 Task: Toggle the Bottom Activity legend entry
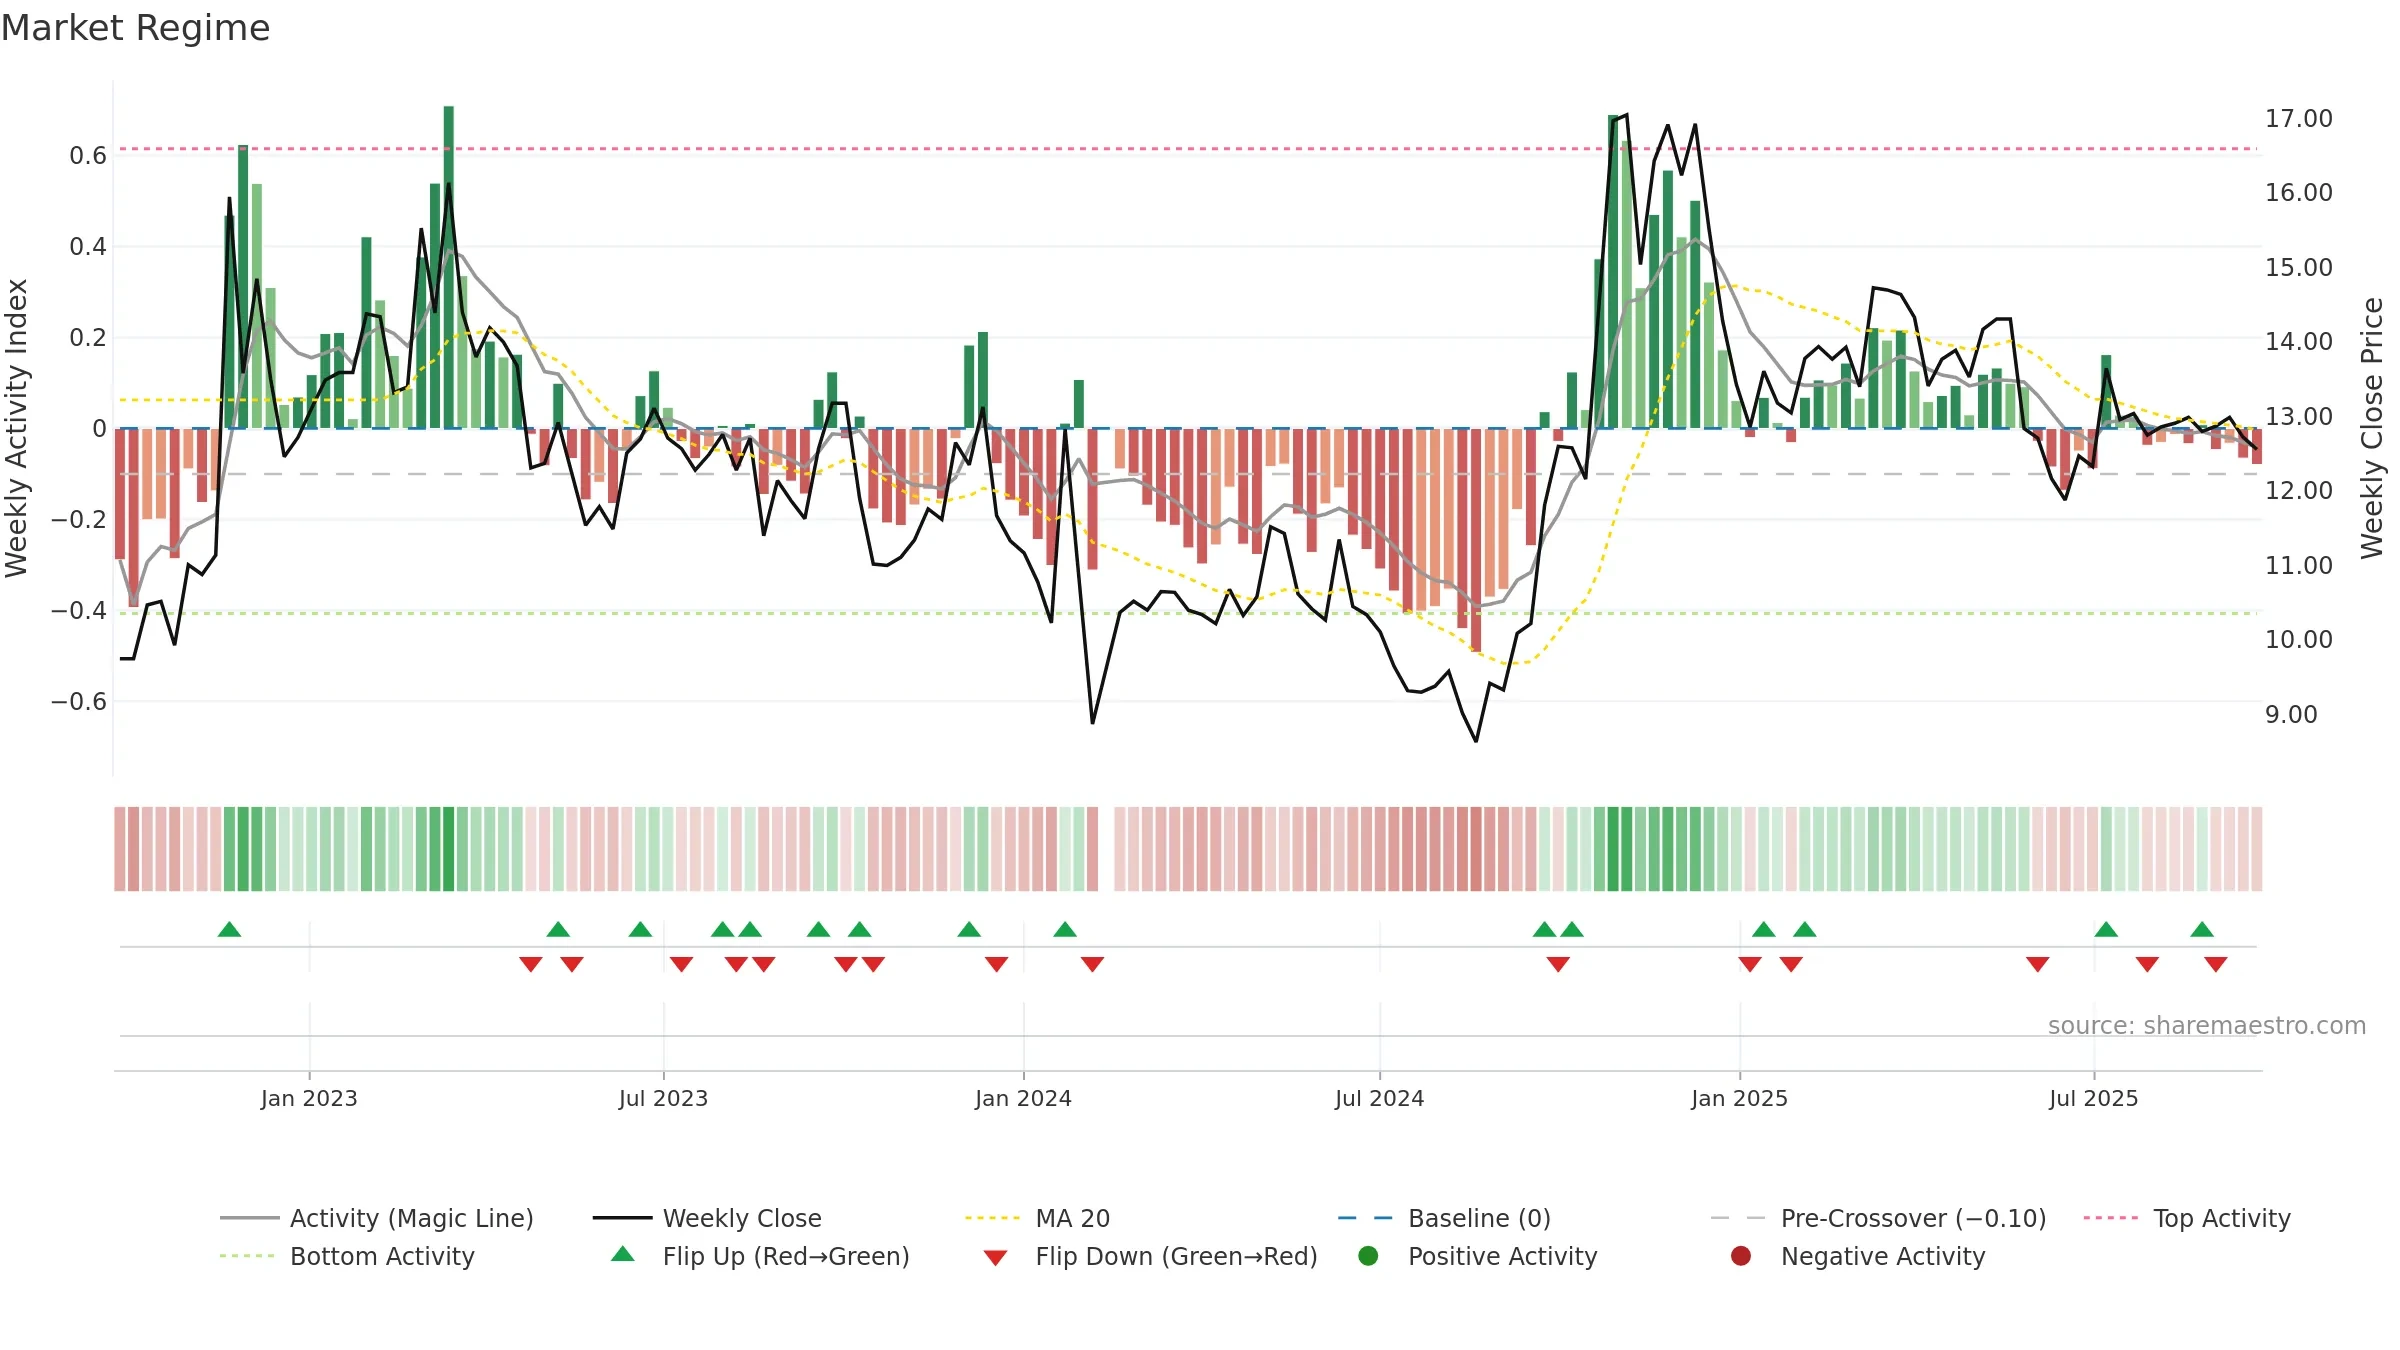coord(347,1256)
